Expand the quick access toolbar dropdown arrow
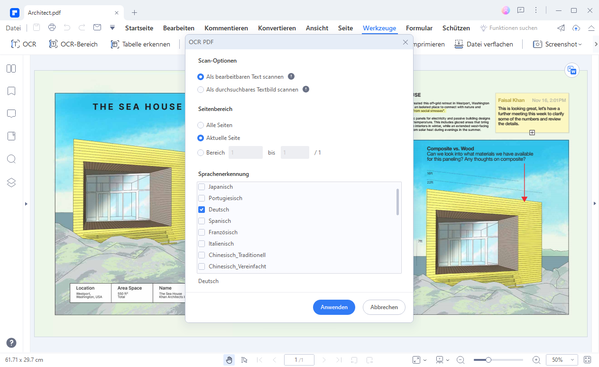 pos(112,27)
